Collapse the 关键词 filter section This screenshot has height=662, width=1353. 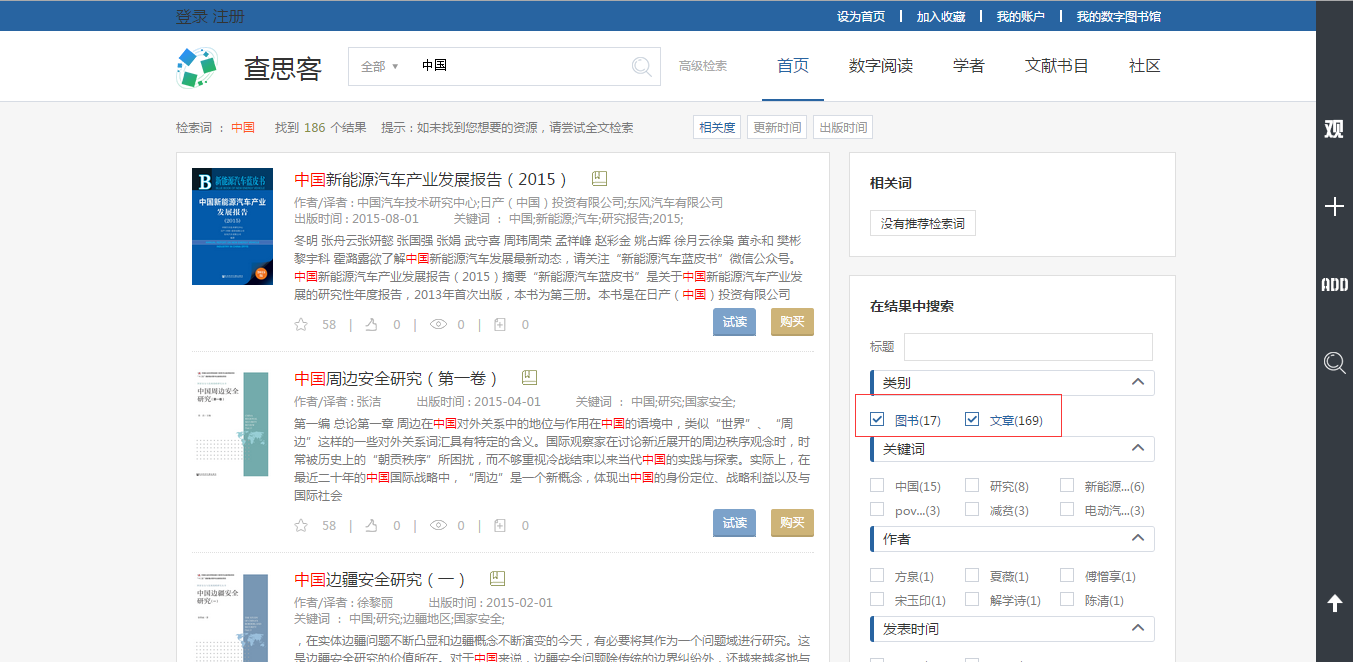tap(1137, 449)
